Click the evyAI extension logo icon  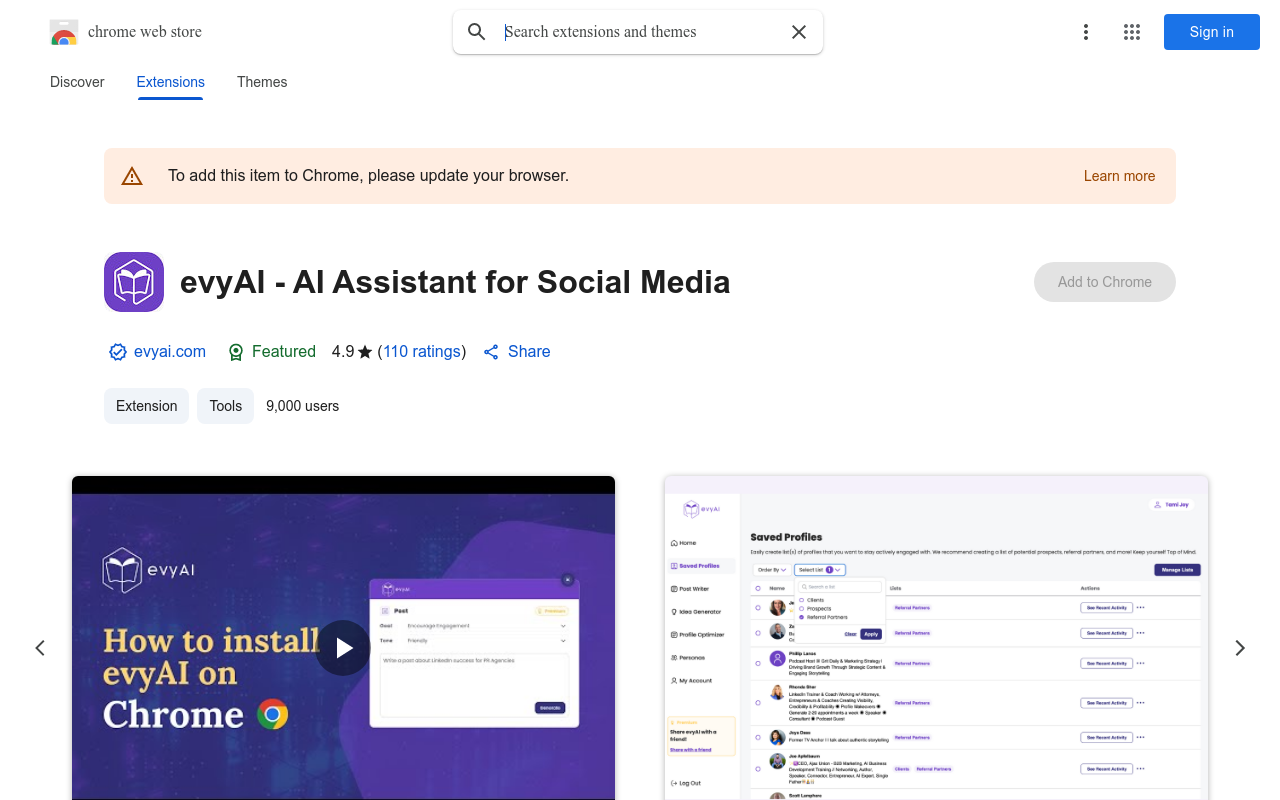point(134,282)
